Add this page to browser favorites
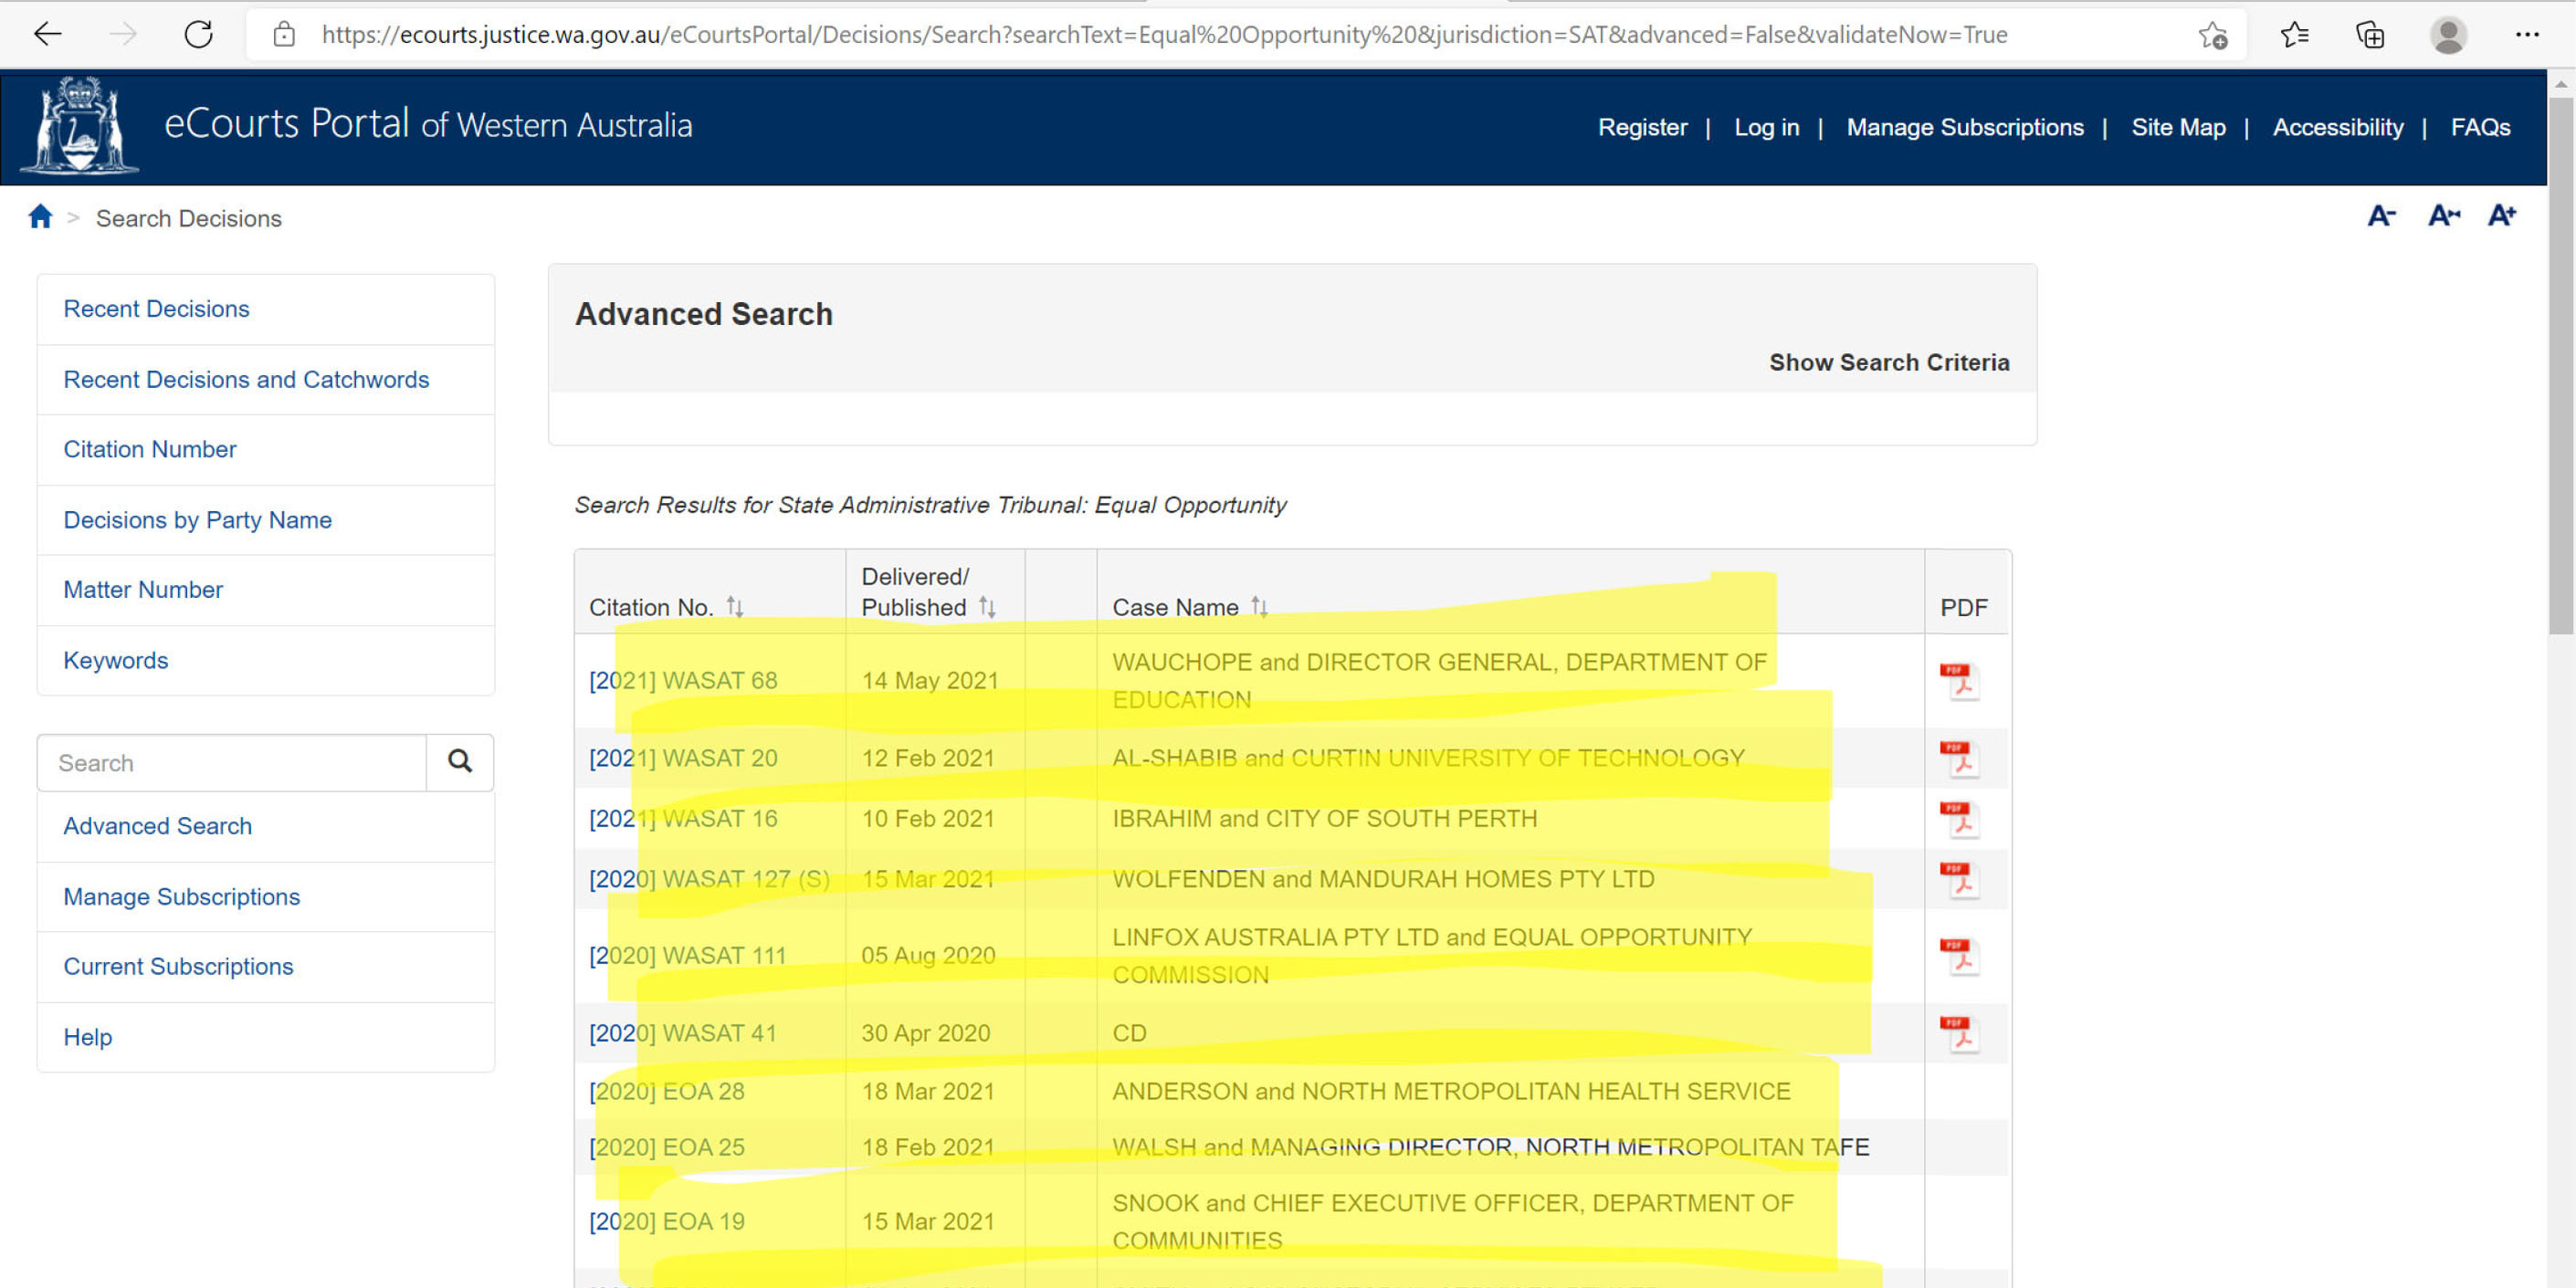The width and height of the screenshot is (2576, 1288). click(x=2212, y=35)
